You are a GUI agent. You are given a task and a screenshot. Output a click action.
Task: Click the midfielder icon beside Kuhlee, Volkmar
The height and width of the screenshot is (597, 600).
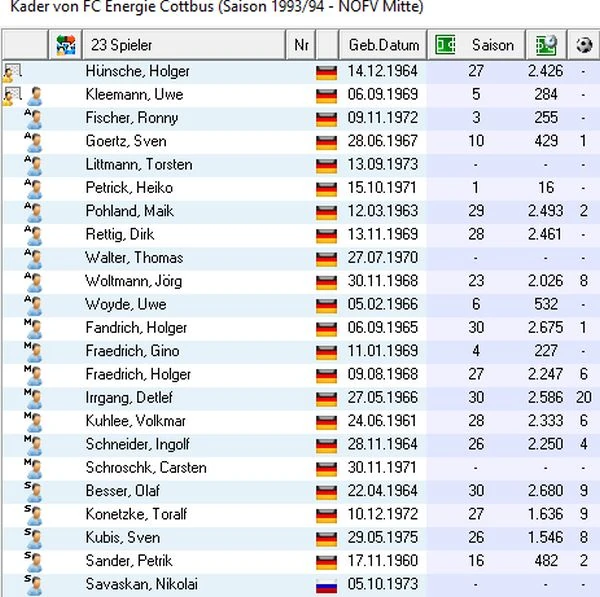click(x=33, y=422)
